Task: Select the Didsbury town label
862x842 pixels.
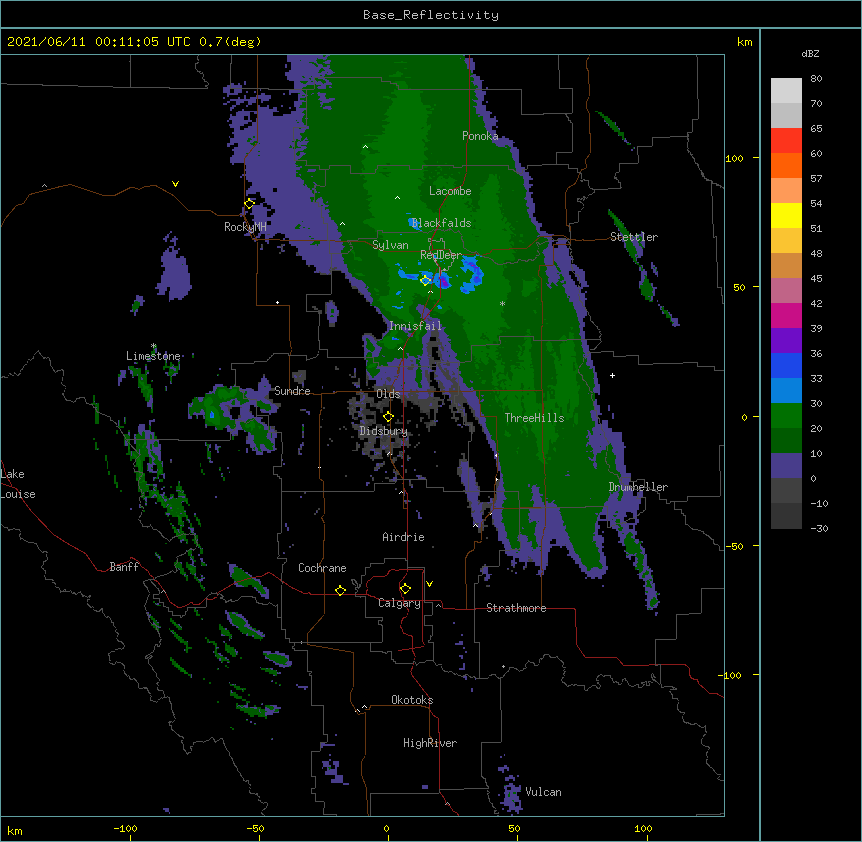Action: (383, 431)
